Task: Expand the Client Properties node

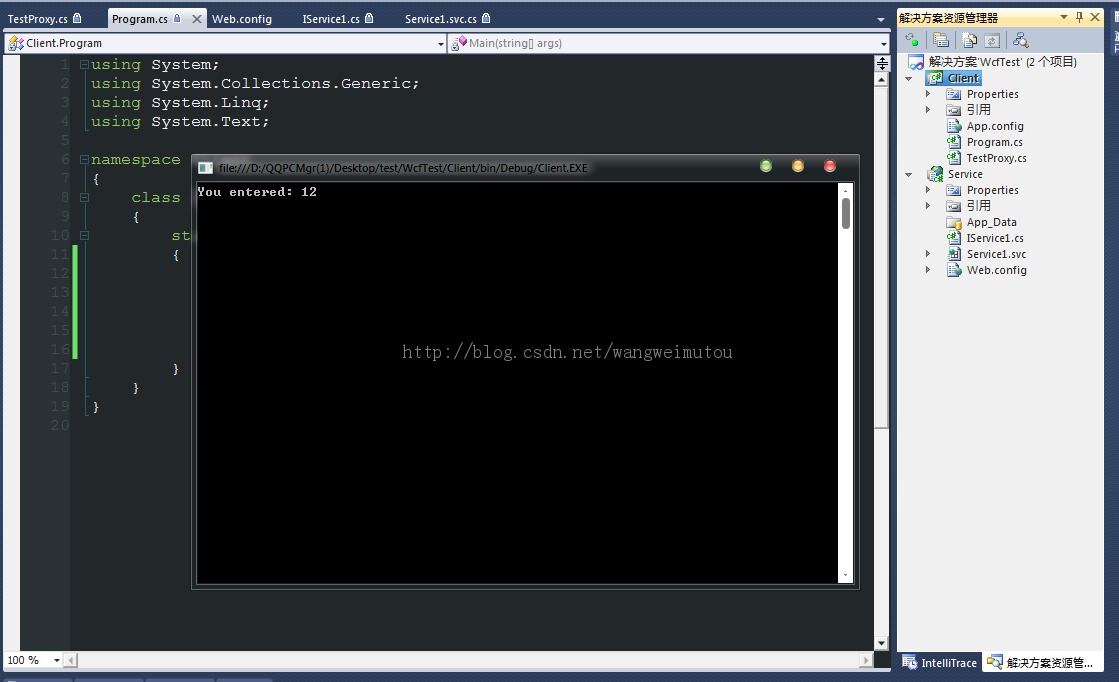Action: (928, 93)
